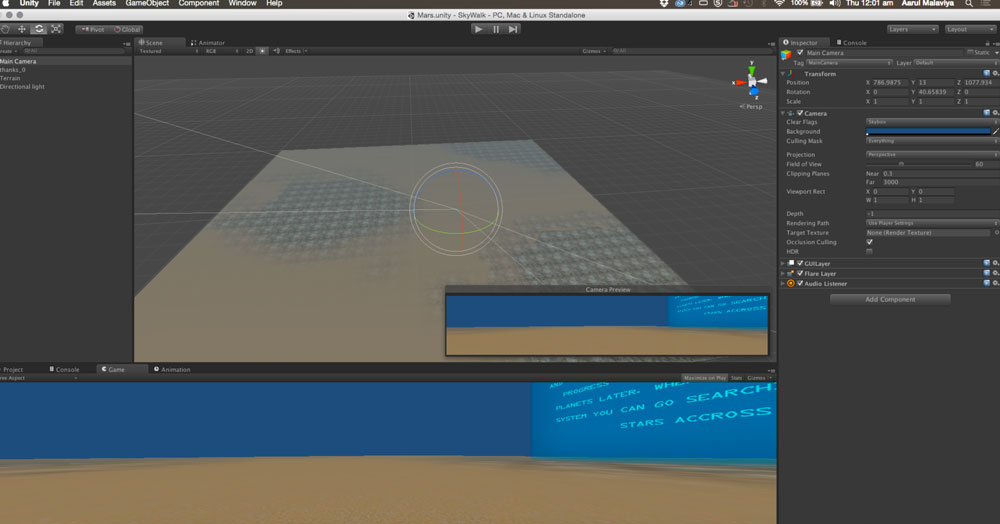Disable the Occlusion Culling checkbox

click(869, 242)
